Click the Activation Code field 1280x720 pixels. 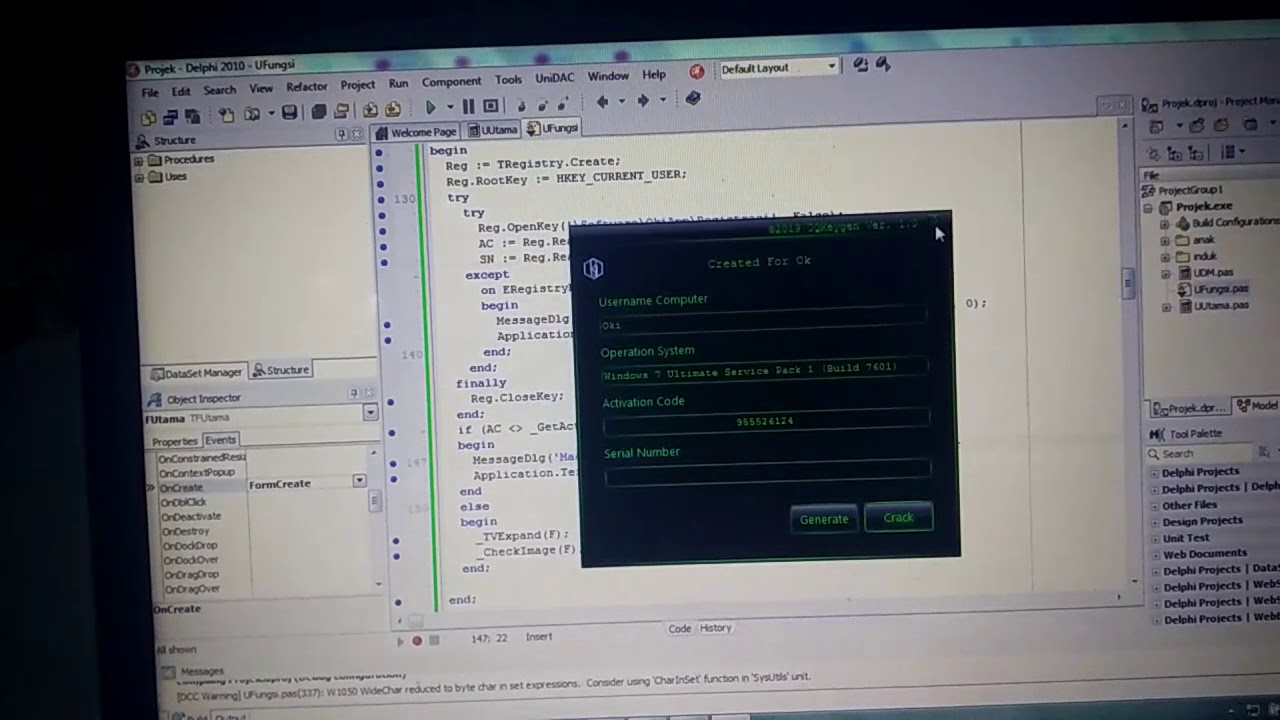[x=766, y=421]
